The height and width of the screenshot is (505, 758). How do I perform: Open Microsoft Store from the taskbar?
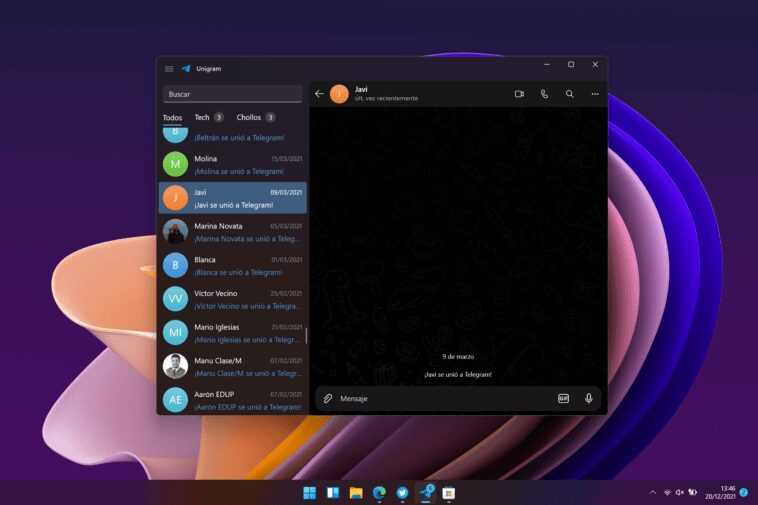click(449, 493)
